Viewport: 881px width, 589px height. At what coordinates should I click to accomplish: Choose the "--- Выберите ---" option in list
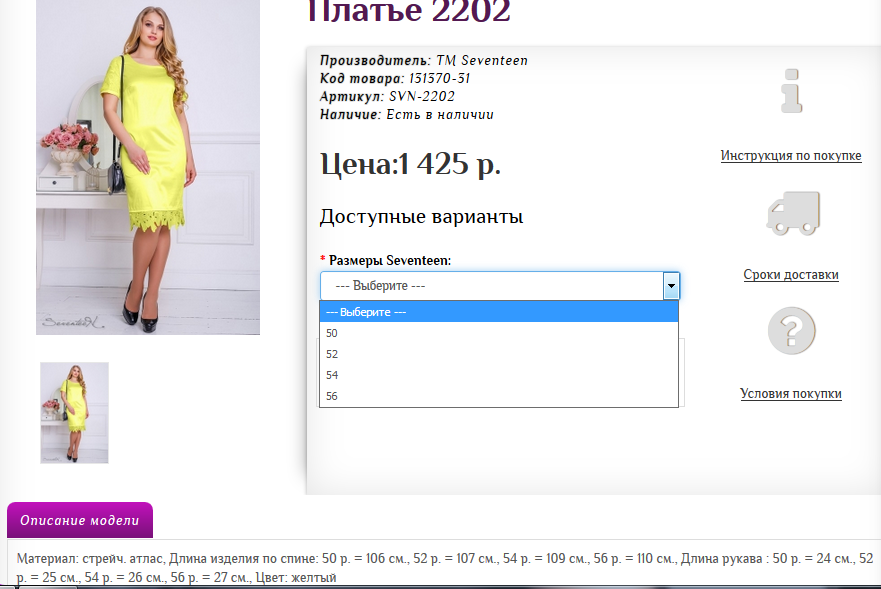click(499, 312)
